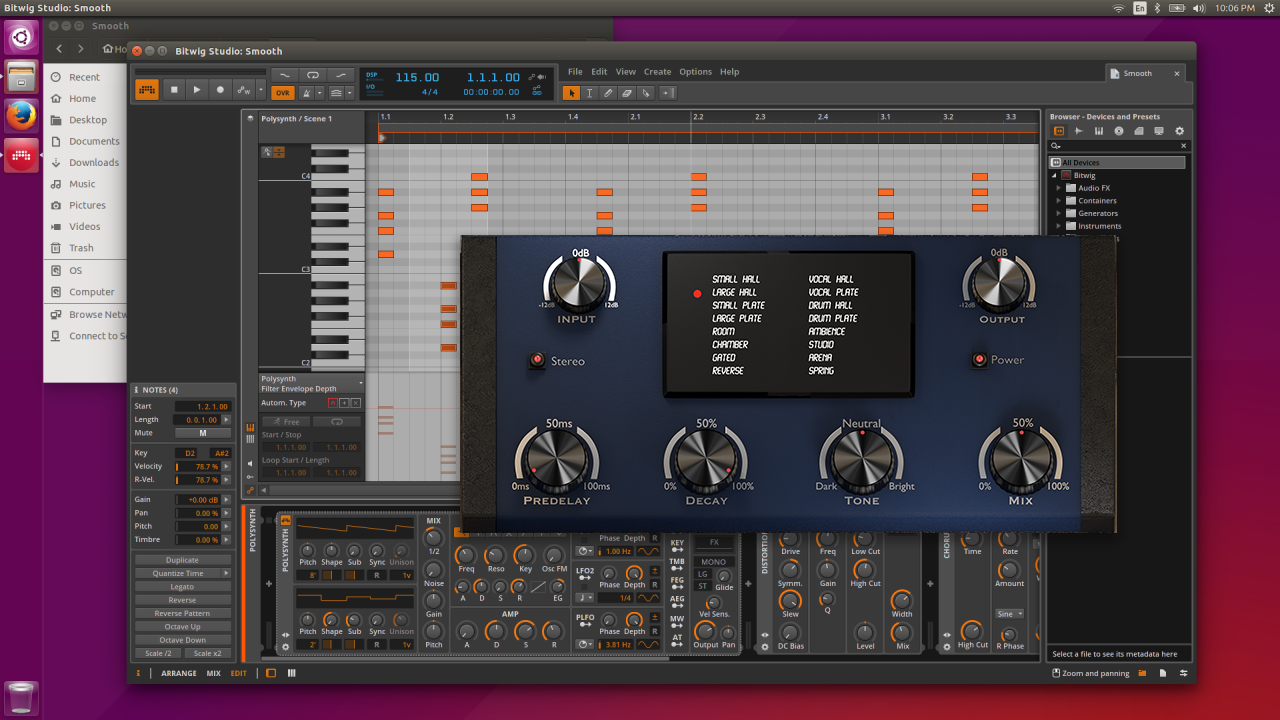
Task: Click the Polysynth device header icon
Action: point(285,520)
